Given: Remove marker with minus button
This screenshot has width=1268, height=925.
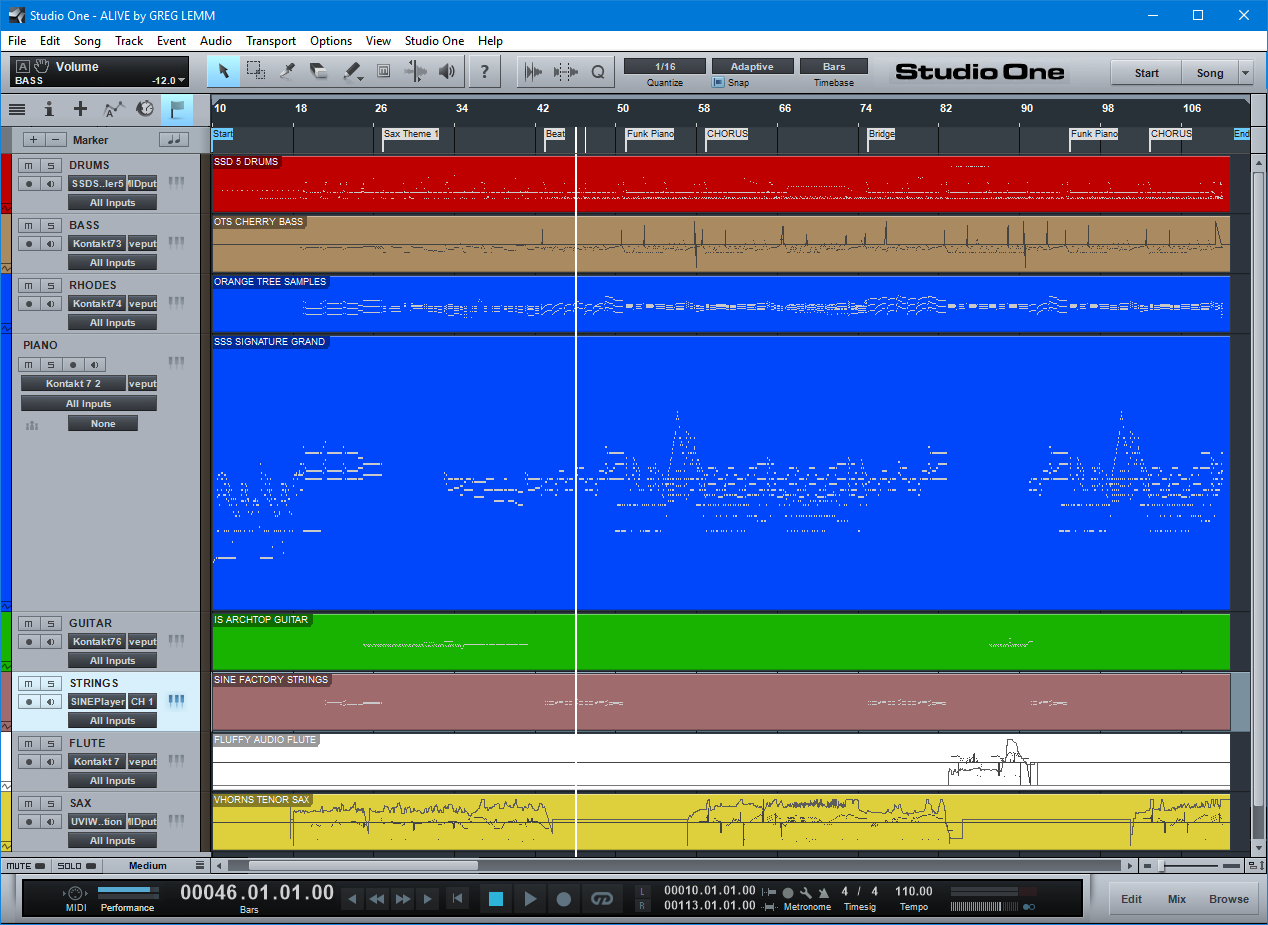Looking at the screenshot, I should 57,140.
